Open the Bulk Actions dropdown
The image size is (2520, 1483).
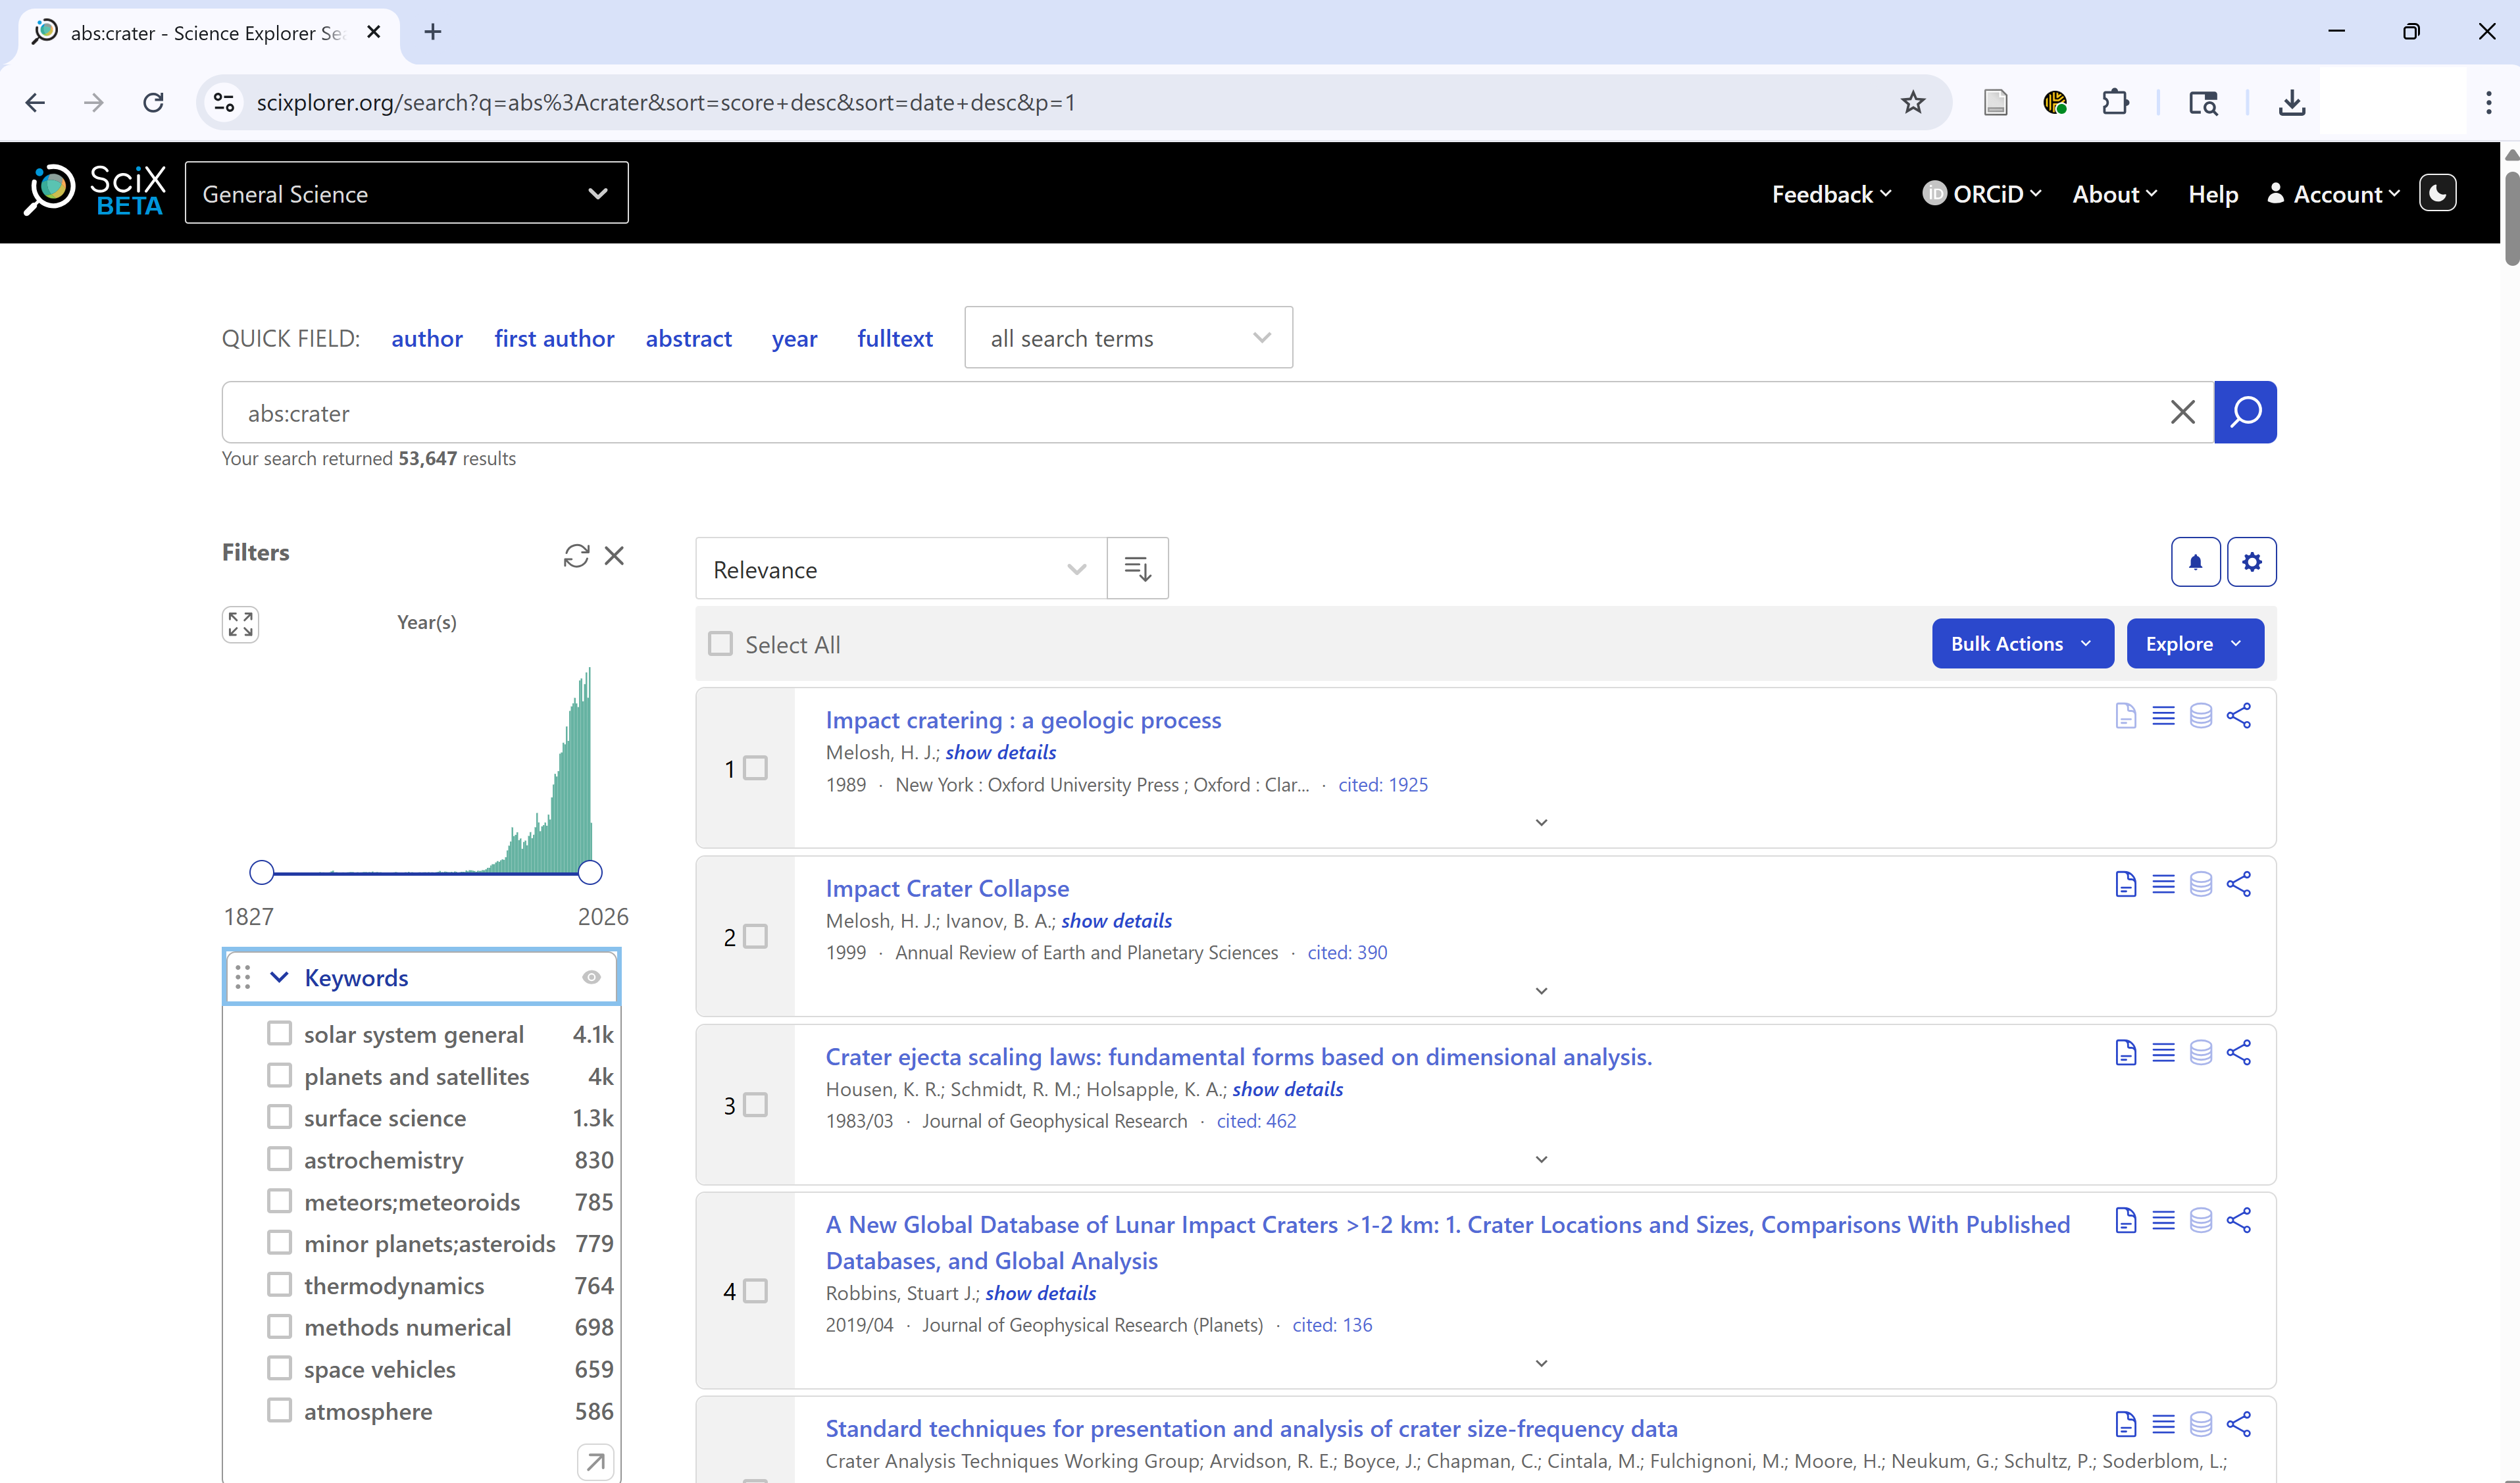click(2022, 644)
